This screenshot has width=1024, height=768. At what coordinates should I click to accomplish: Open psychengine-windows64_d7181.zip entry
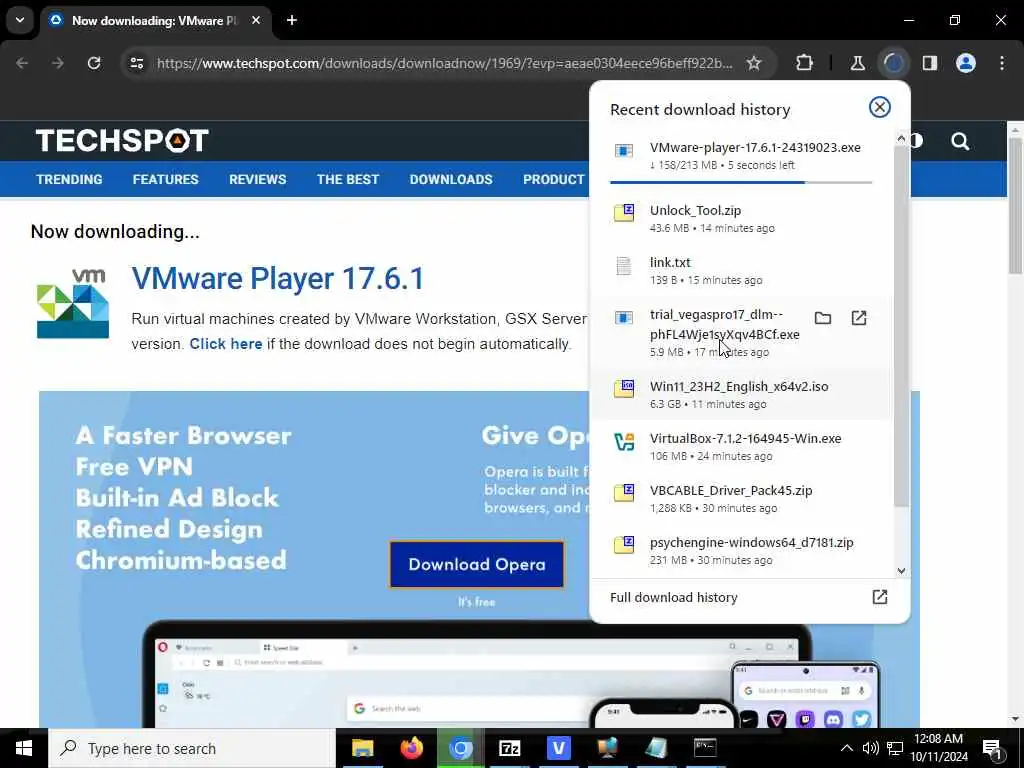pyautogui.click(x=741, y=551)
